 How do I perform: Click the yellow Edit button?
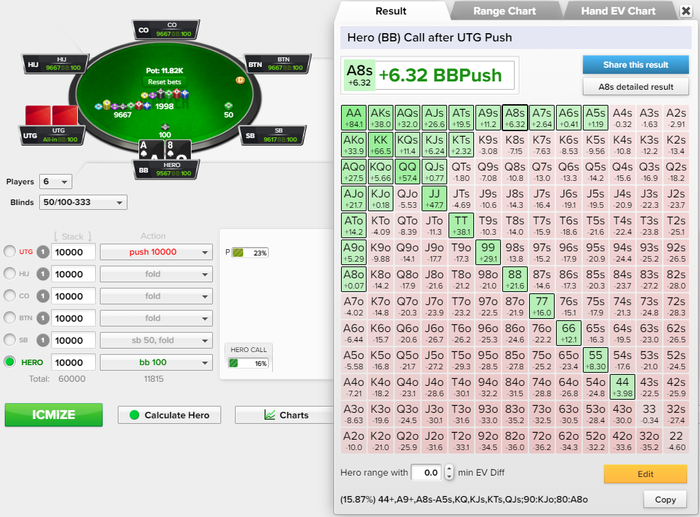pos(645,474)
